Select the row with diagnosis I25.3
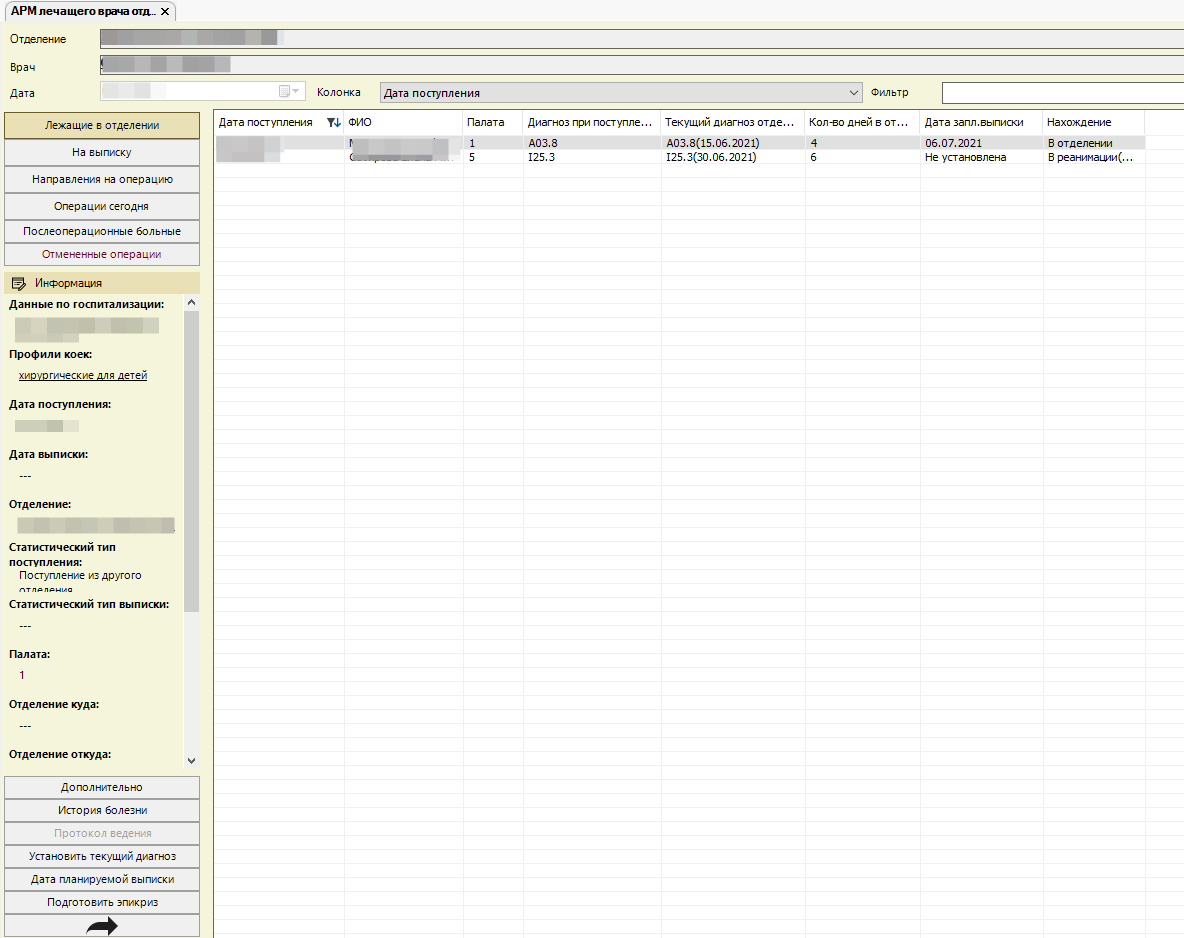This screenshot has width=1184, height=938. click(x=680, y=157)
